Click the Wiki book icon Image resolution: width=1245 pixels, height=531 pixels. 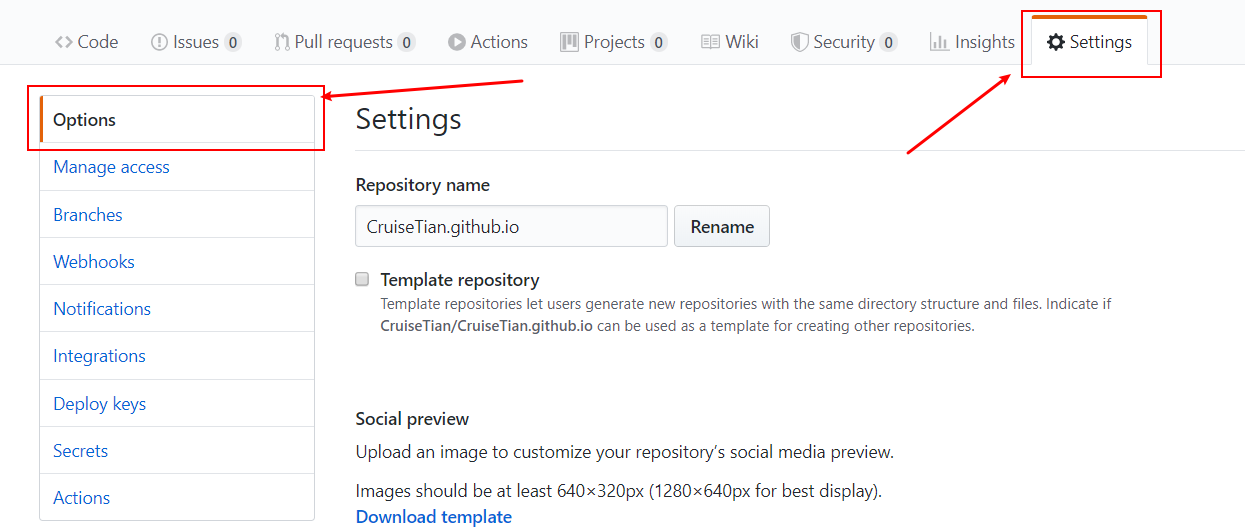click(x=710, y=42)
